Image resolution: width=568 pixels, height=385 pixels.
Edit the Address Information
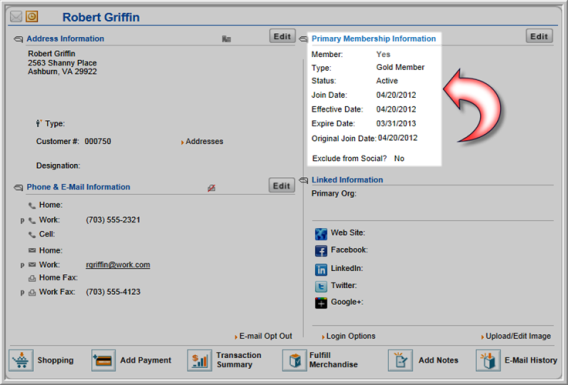282,36
